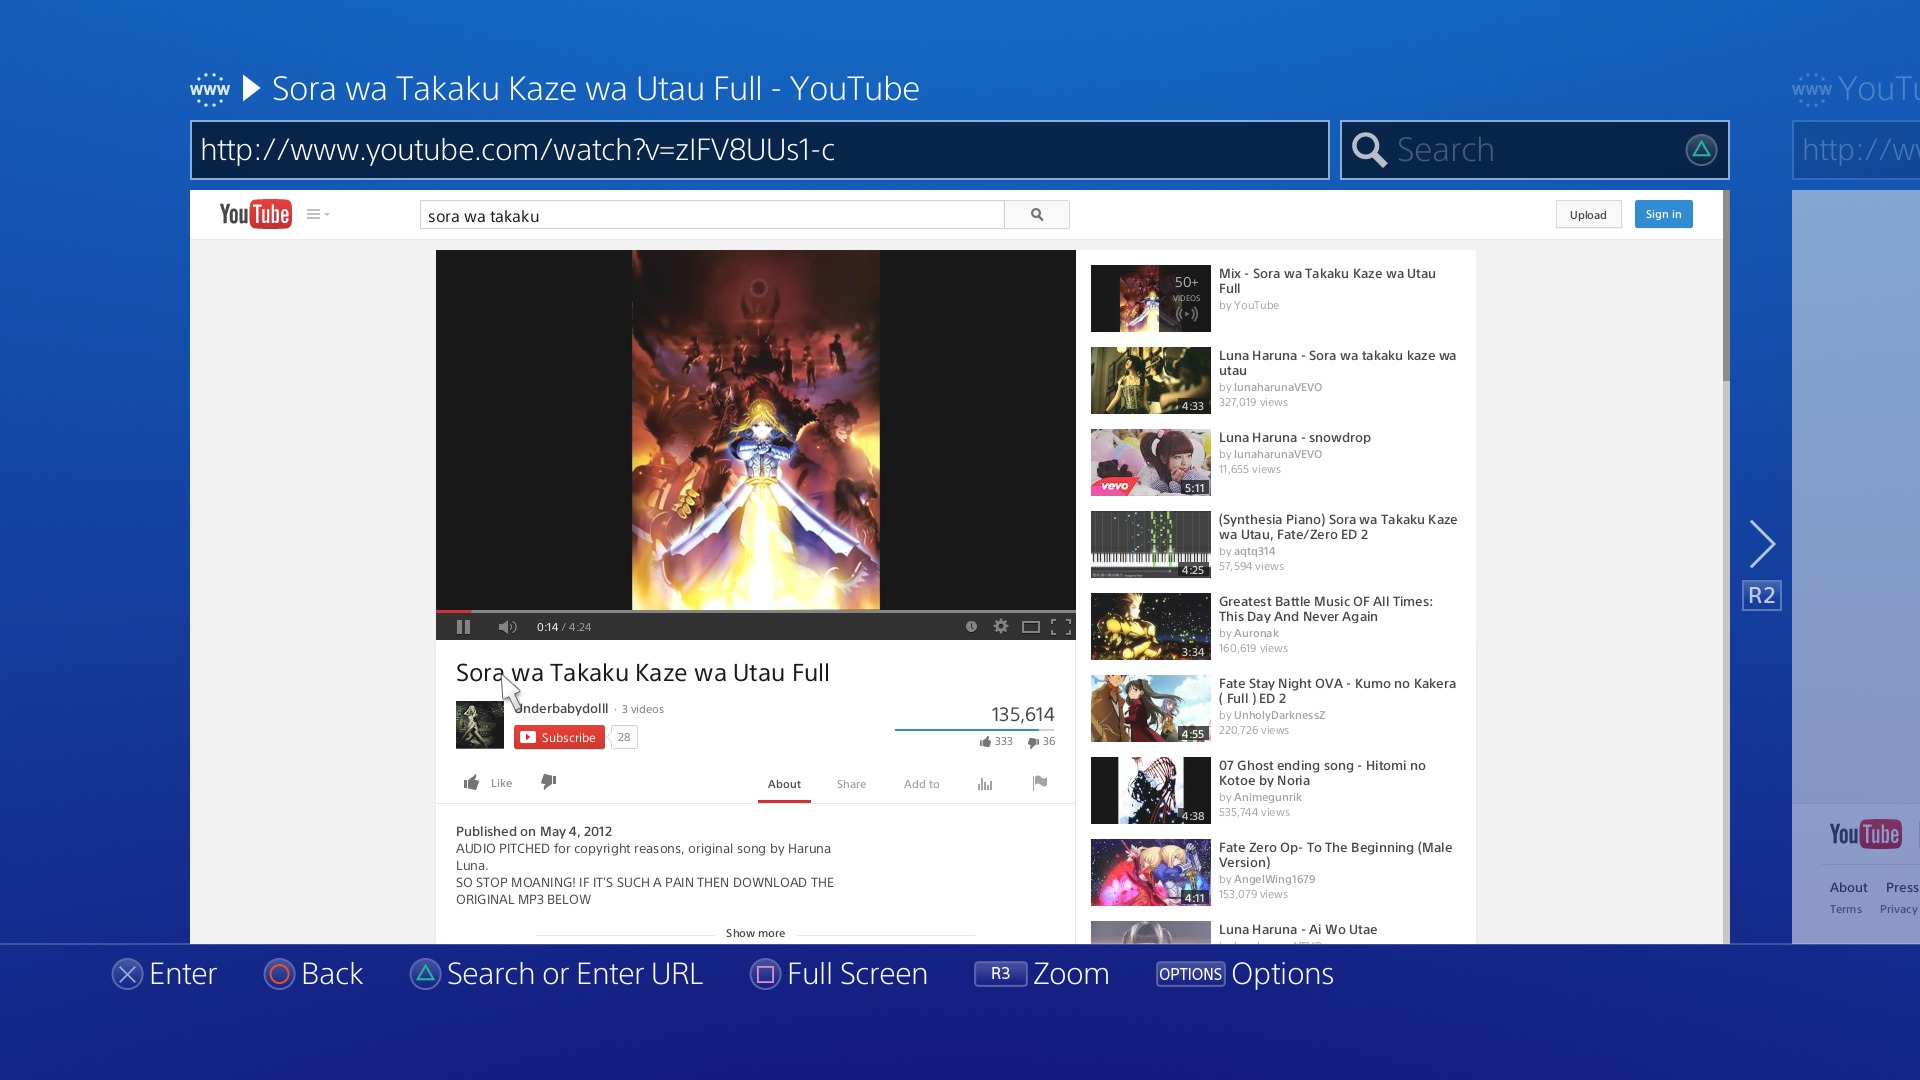Click triangle Search or Enter URL icon
Screen dimensions: 1920x1080
pyautogui.click(x=425, y=974)
